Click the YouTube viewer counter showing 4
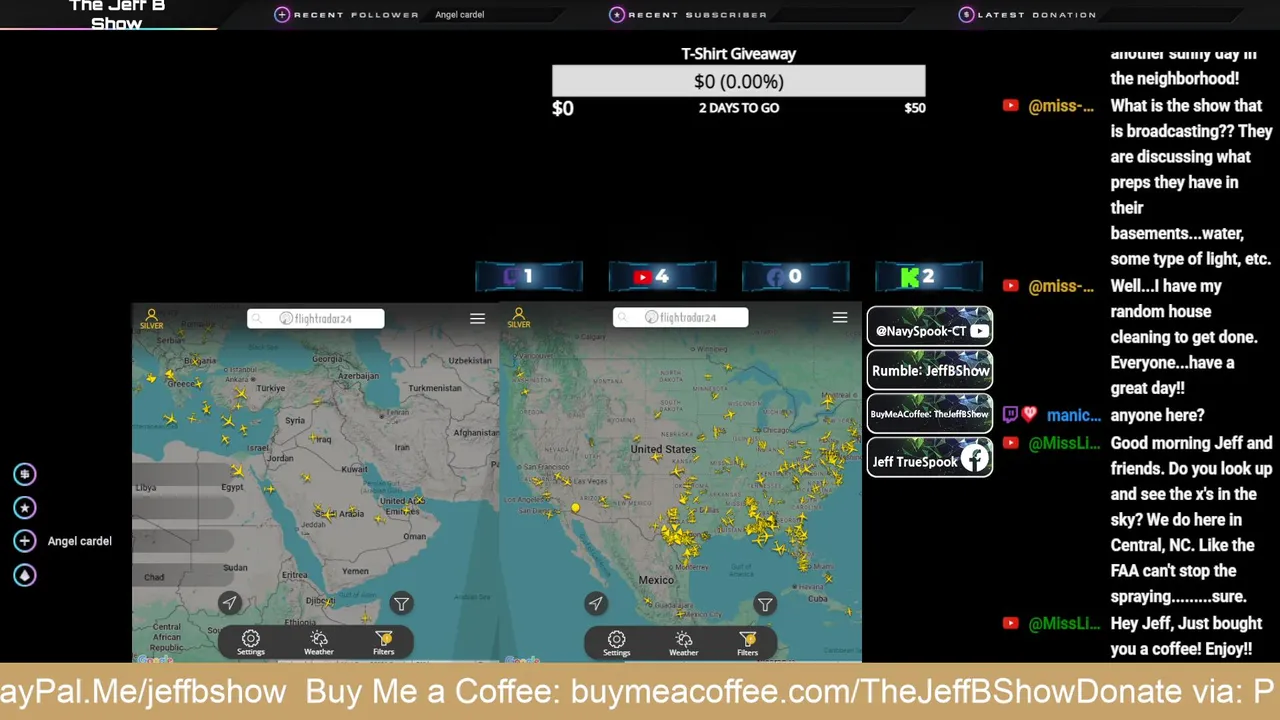Screen dimensions: 1280x720 click(x=662, y=276)
